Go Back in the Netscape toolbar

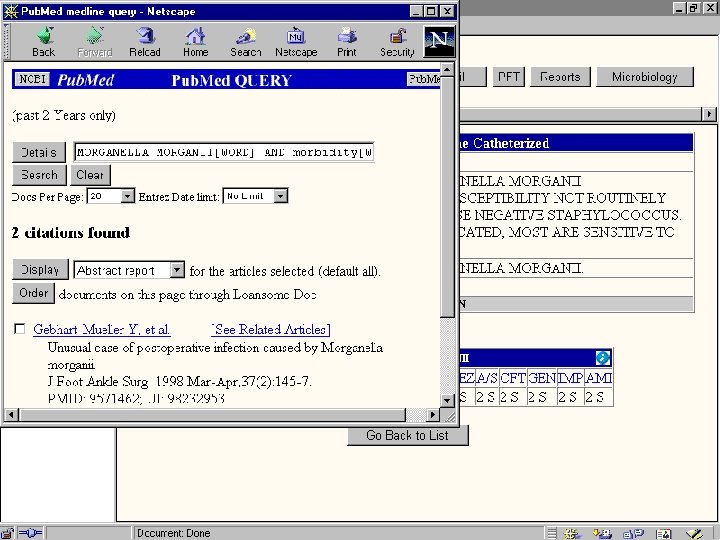(x=44, y=42)
